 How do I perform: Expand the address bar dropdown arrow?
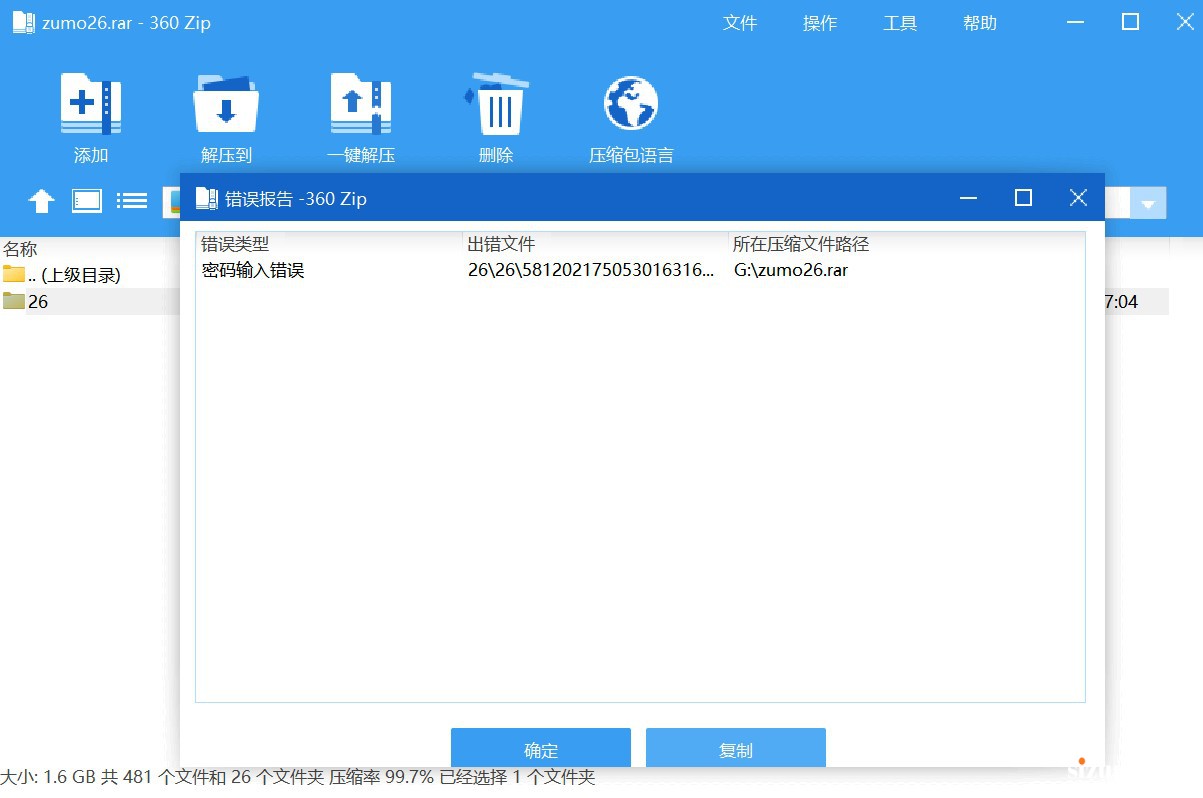1148,204
